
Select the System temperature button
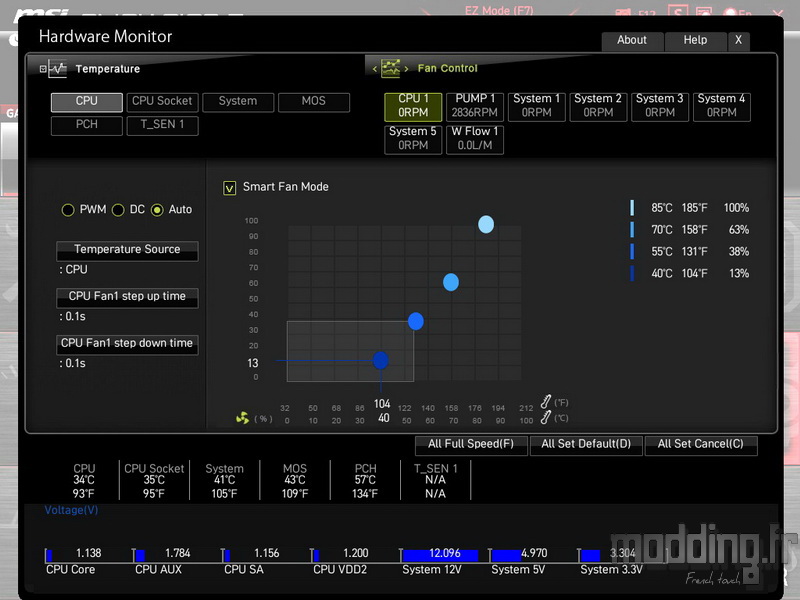tap(238, 102)
